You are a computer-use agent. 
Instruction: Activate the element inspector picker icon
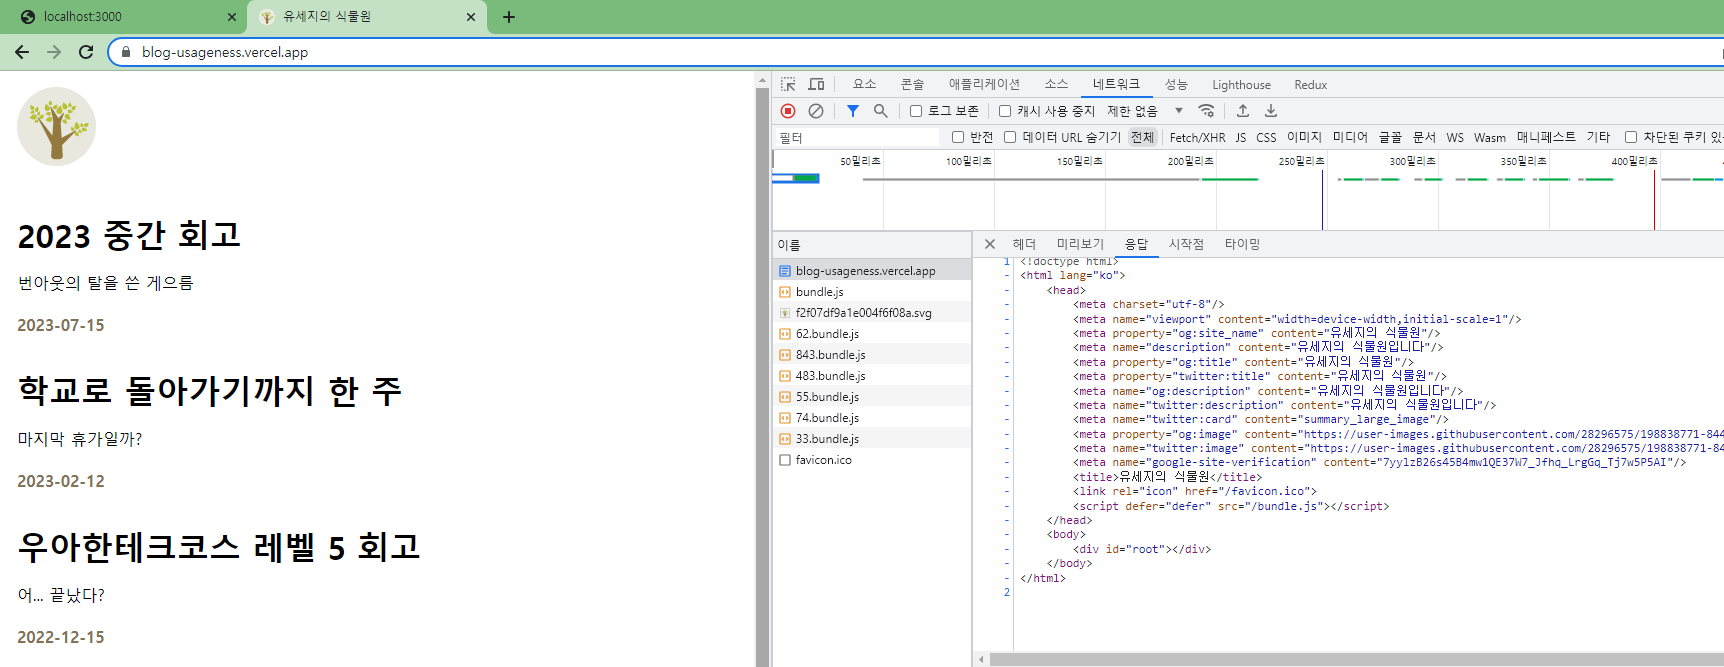788,84
